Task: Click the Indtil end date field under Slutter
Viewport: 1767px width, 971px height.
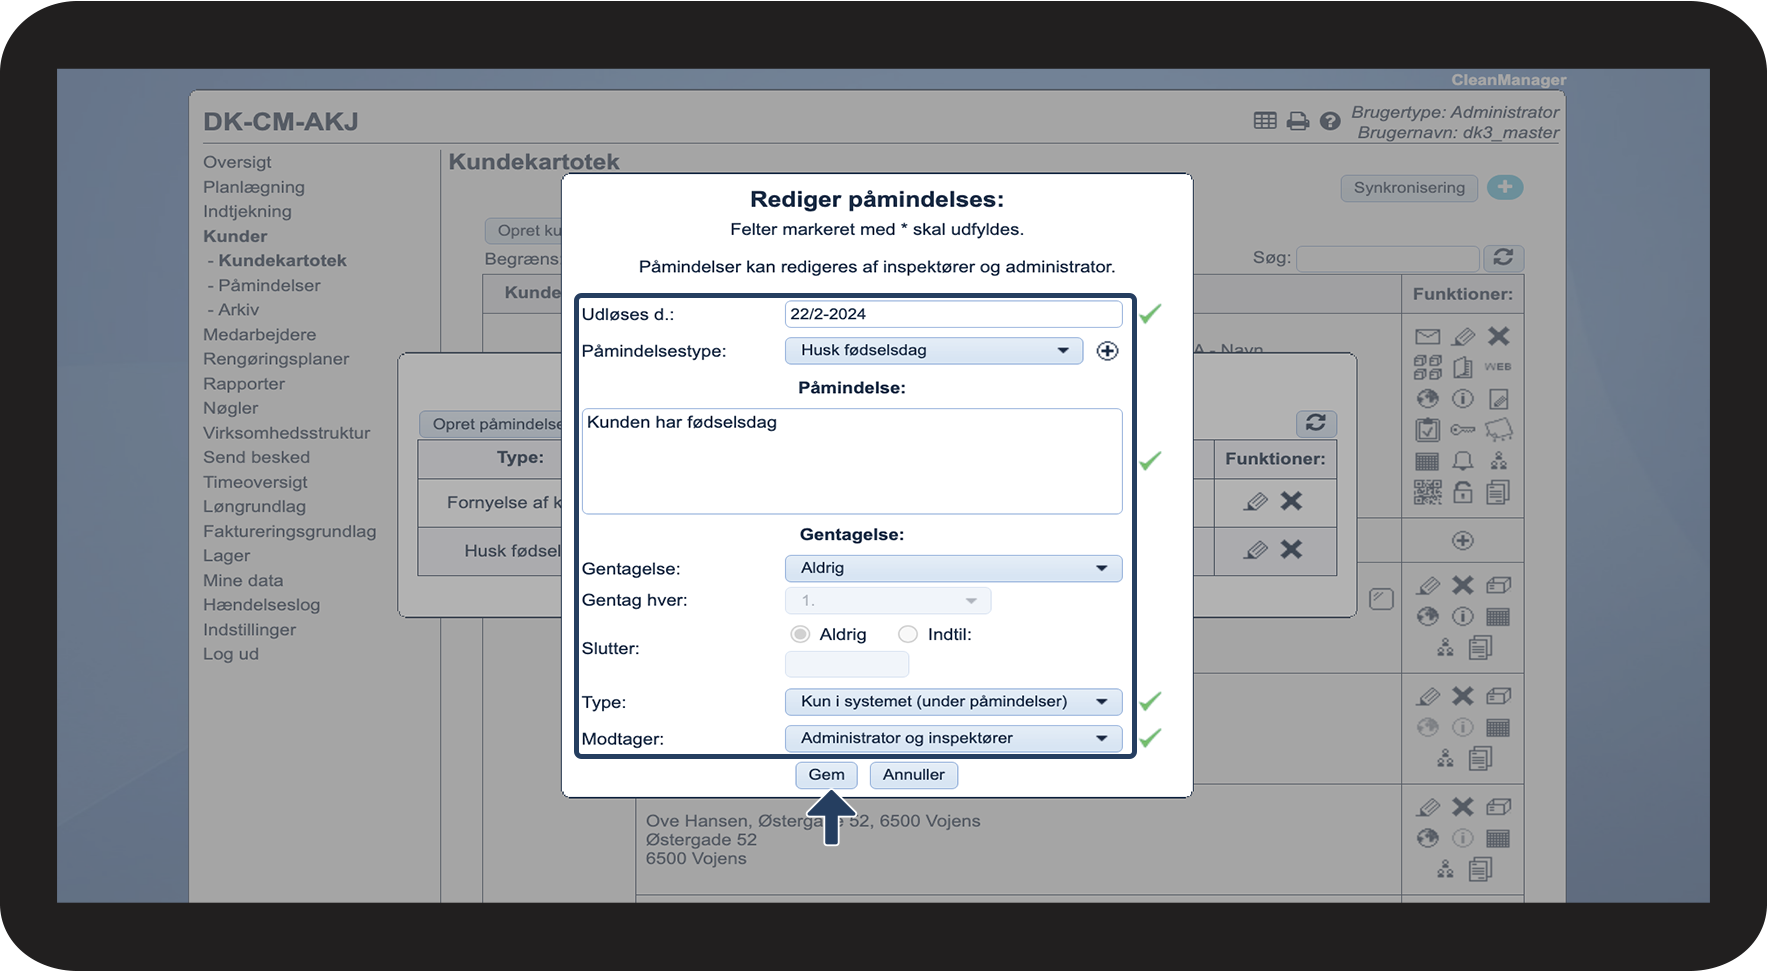Action: 847,664
